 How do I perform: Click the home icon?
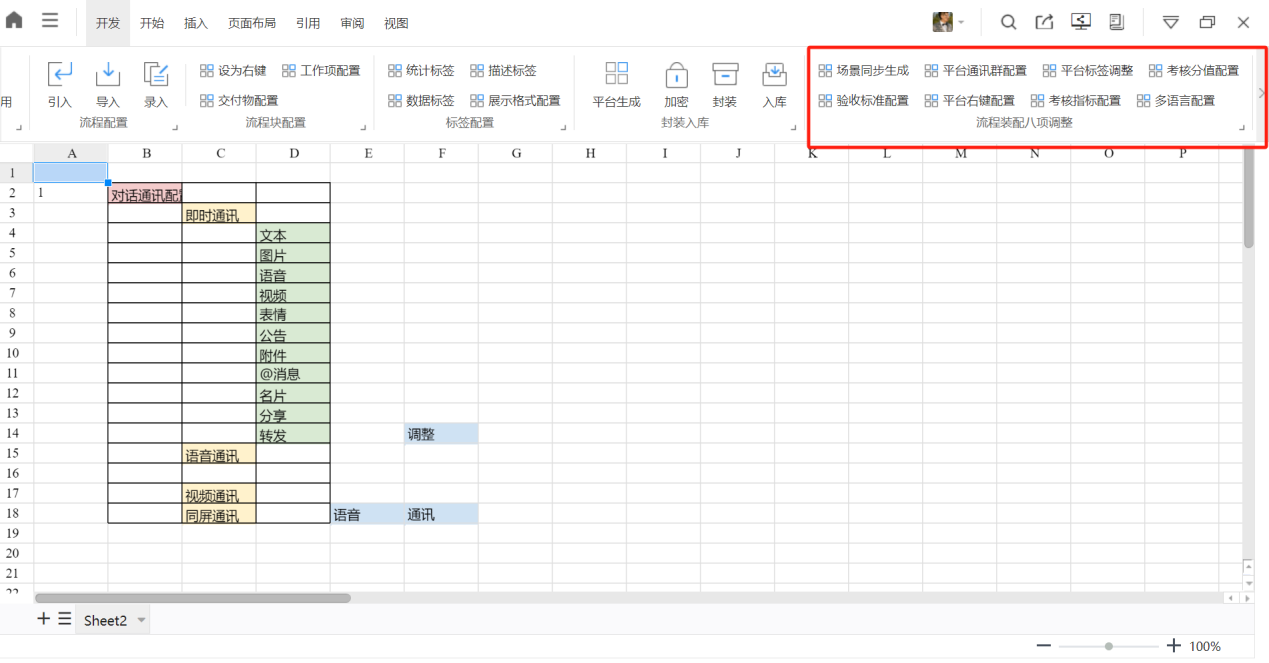(15, 21)
